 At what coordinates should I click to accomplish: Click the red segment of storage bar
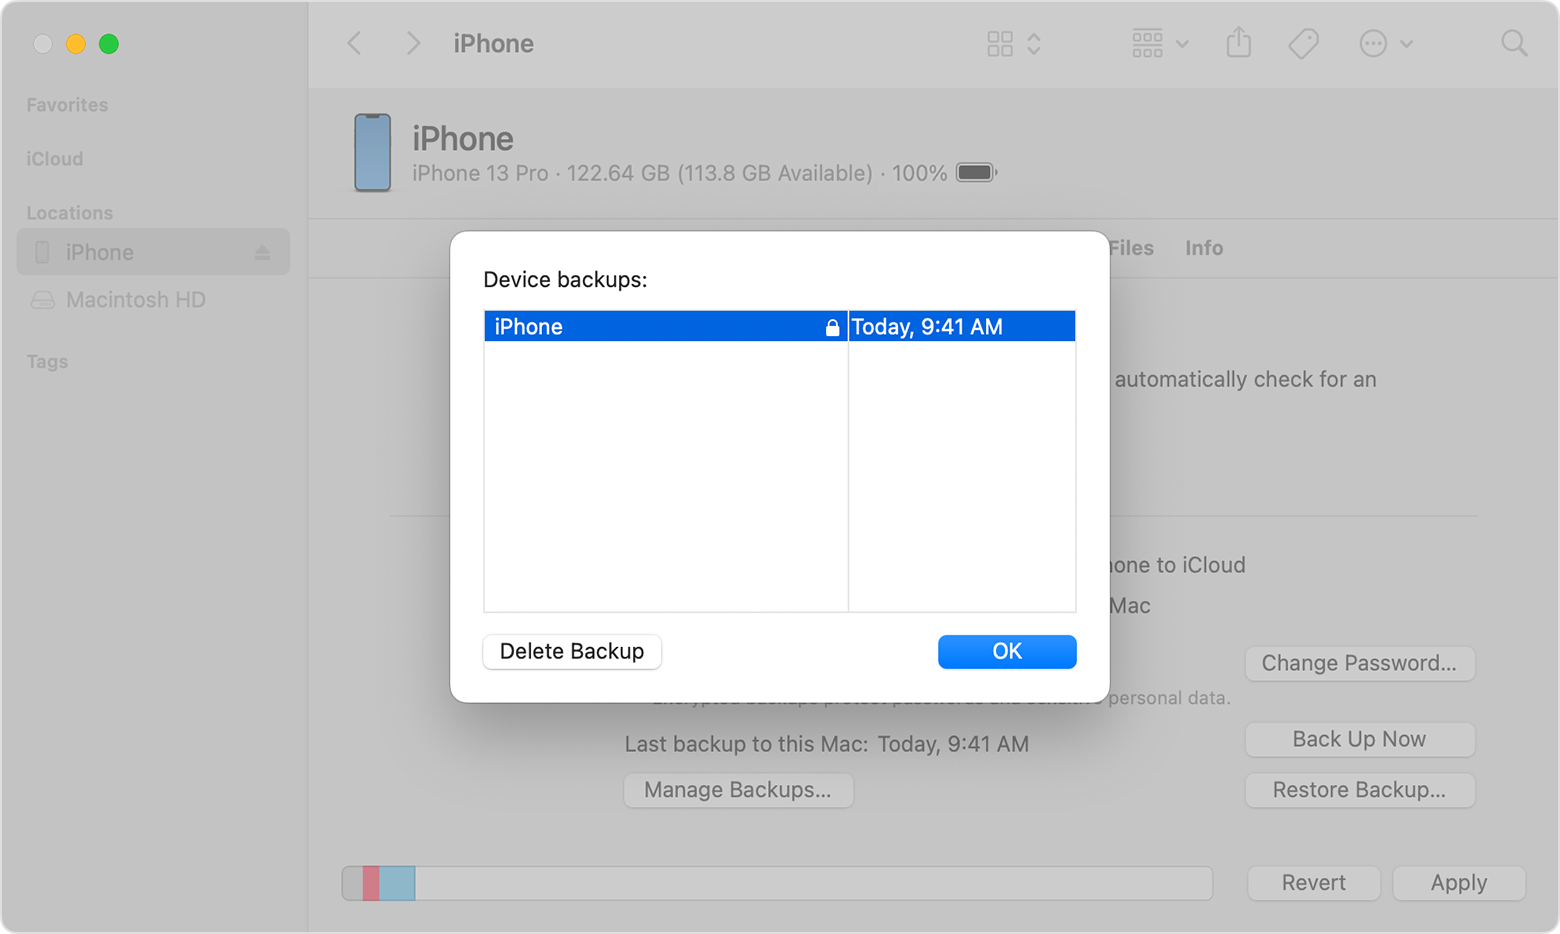371,883
